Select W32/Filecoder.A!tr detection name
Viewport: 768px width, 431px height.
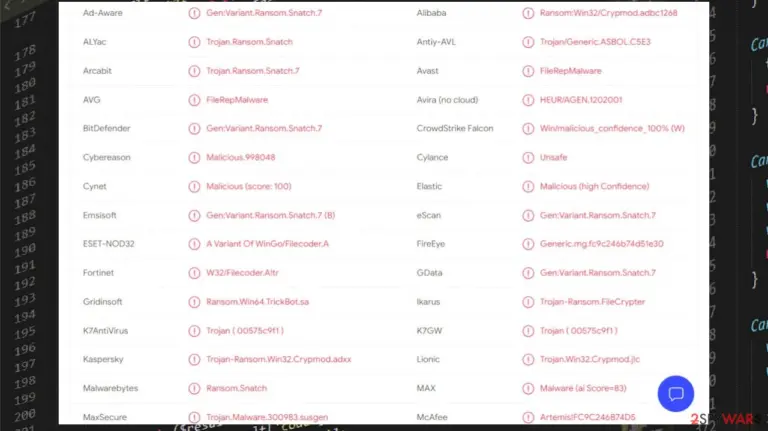[x=242, y=272]
